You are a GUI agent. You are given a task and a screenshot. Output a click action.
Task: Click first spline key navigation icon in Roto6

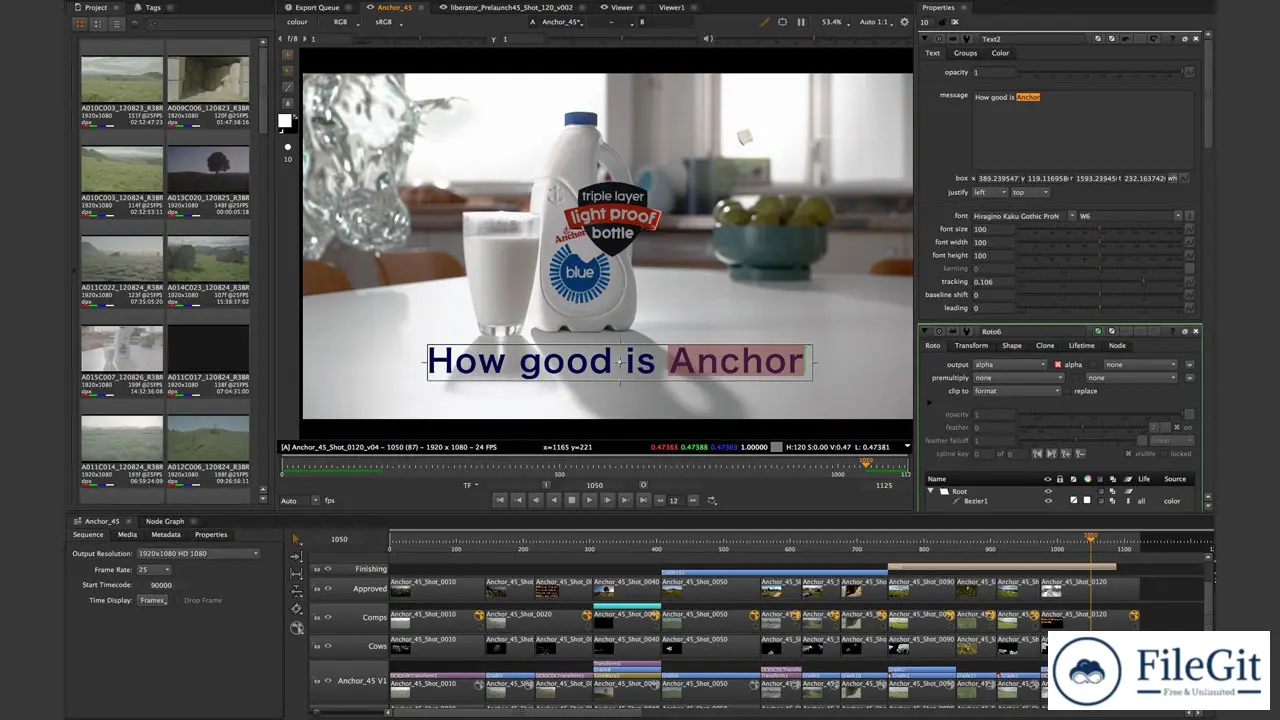coord(1037,454)
